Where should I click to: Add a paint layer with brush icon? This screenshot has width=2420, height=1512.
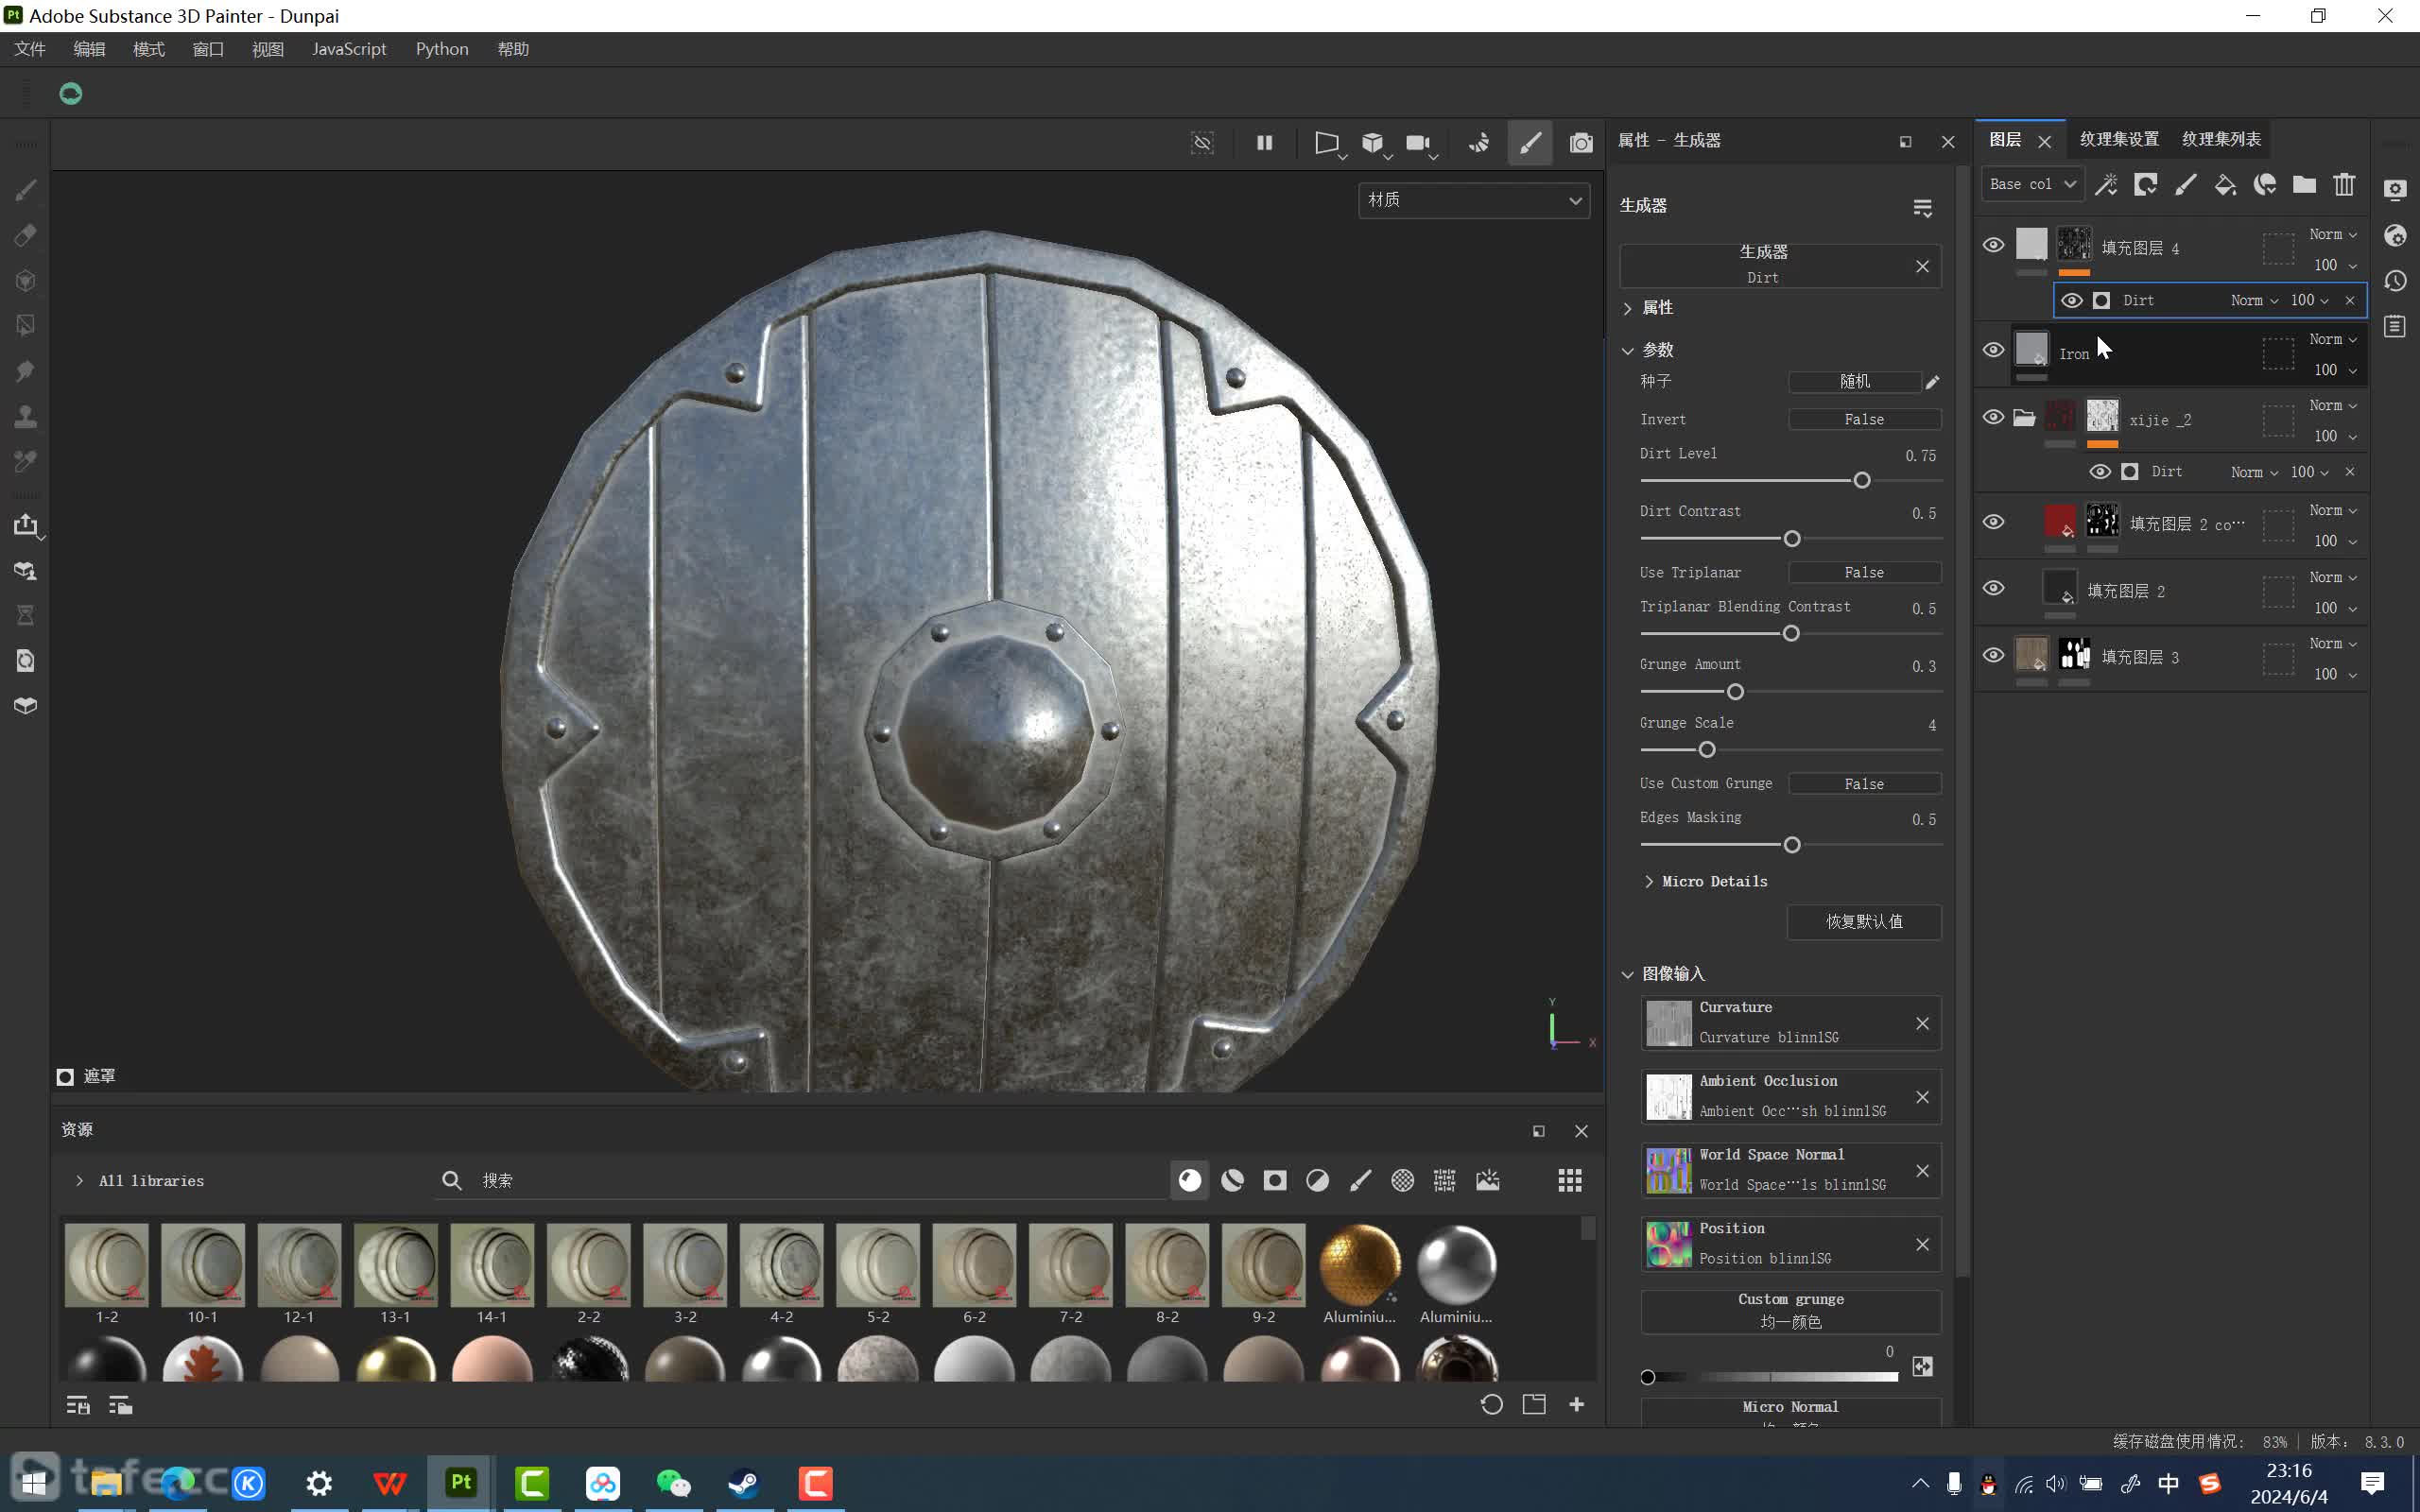2186,184
